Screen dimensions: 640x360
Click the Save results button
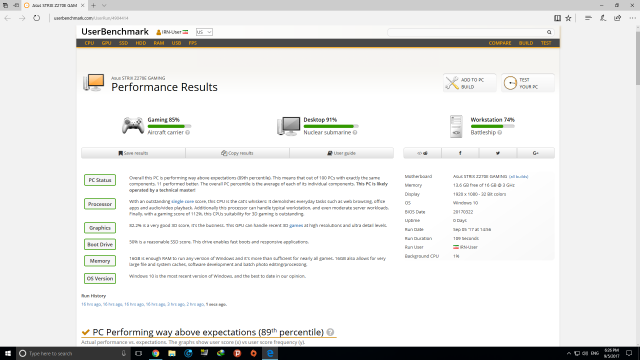[x=133, y=153]
